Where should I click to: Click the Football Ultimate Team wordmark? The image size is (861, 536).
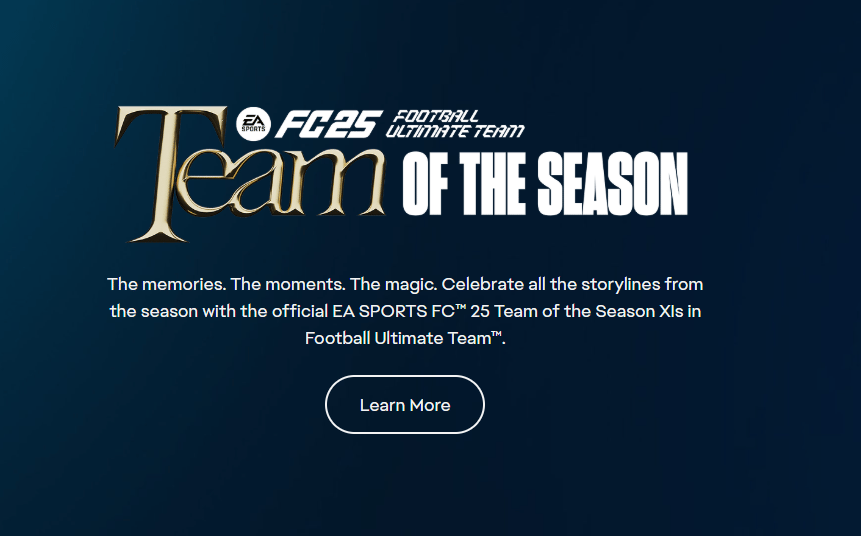point(455,124)
